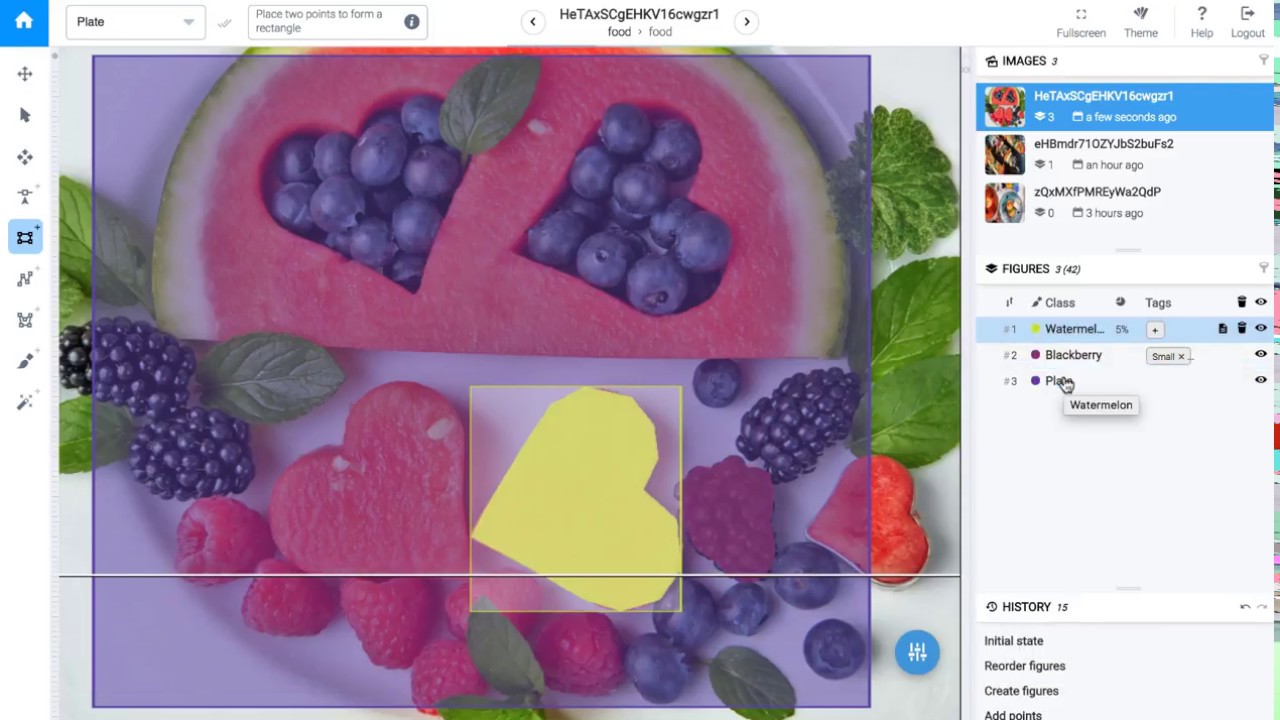The height and width of the screenshot is (720, 1280).
Task: Delete all figures via header trash
Action: (x=1242, y=302)
